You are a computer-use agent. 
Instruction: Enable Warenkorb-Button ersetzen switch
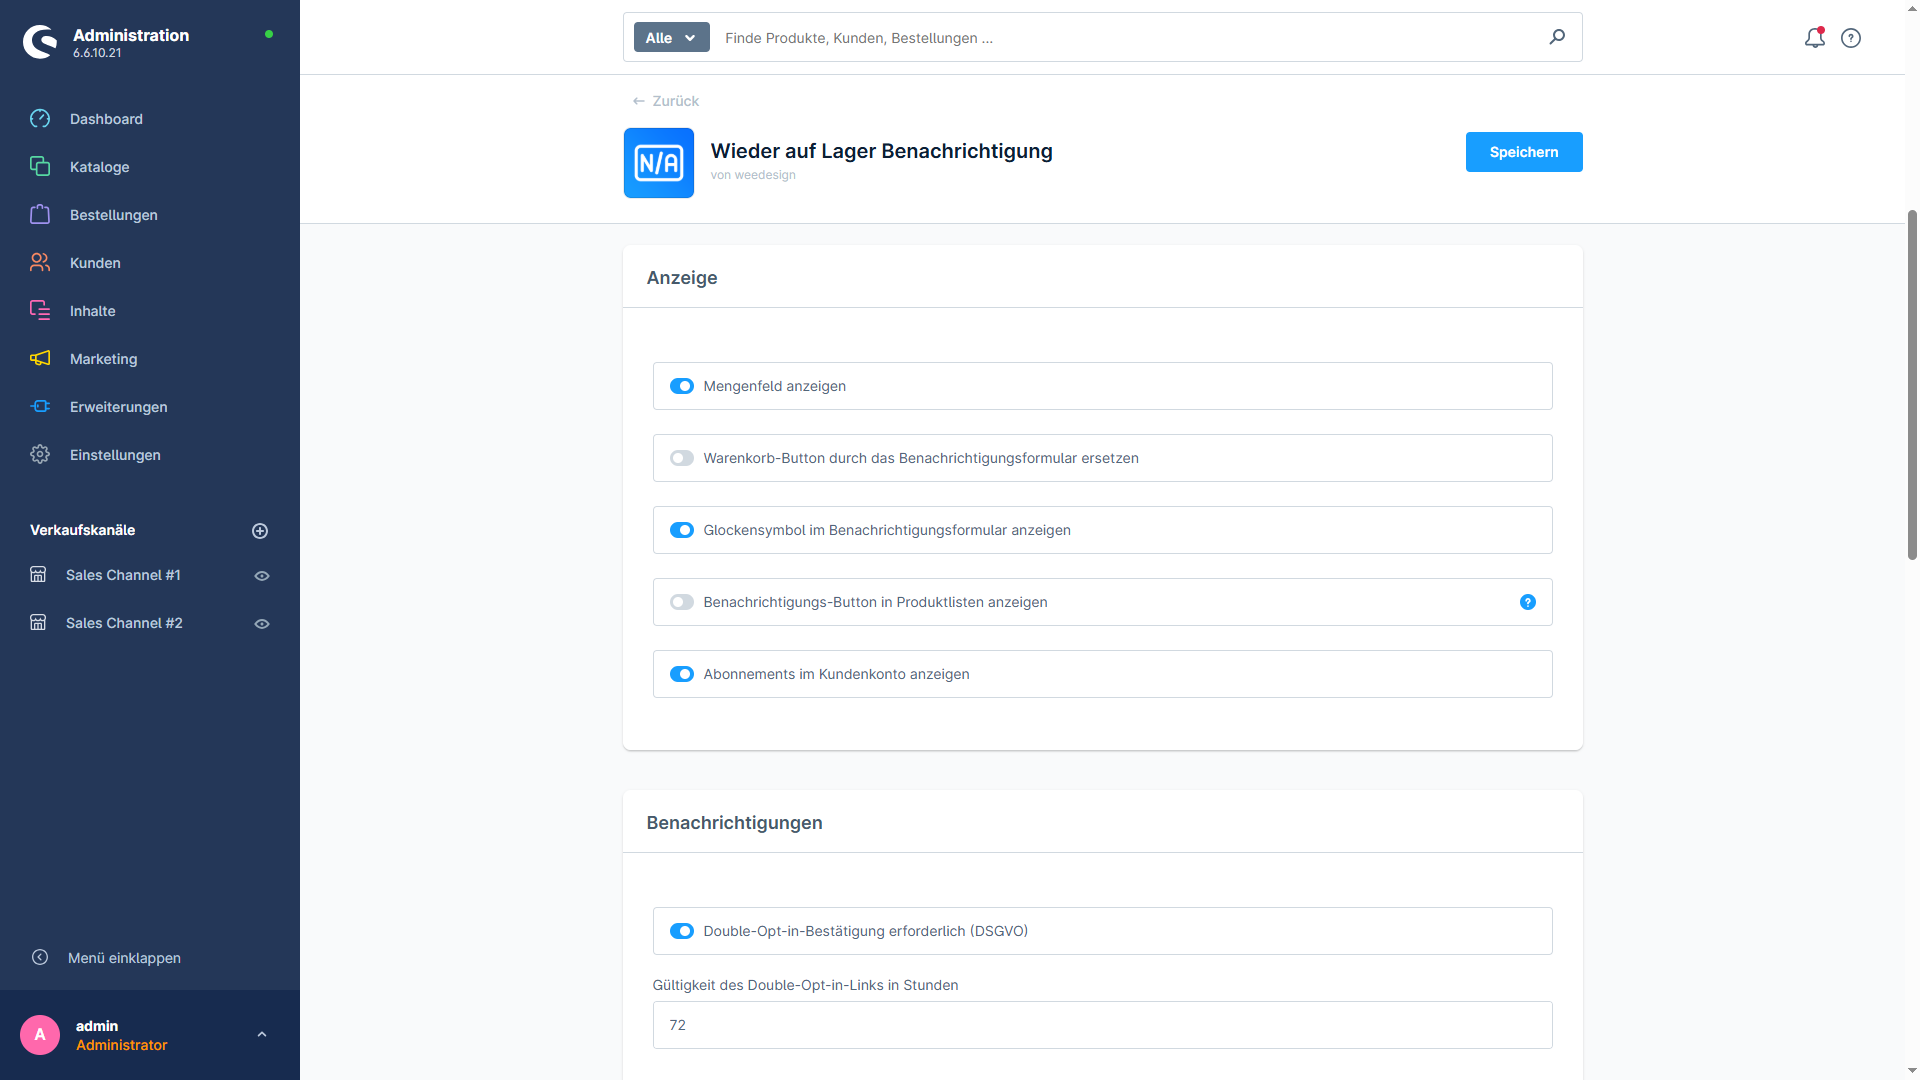682,458
